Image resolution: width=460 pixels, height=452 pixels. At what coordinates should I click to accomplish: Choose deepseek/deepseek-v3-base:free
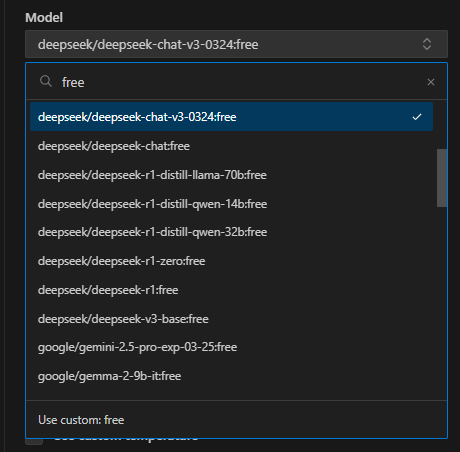(231, 319)
